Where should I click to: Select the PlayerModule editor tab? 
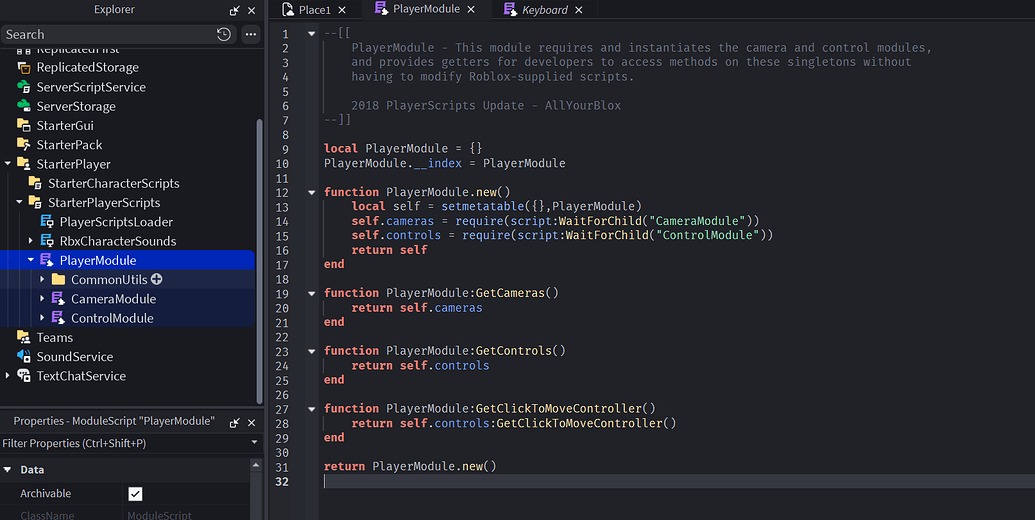[x=426, y=9]
